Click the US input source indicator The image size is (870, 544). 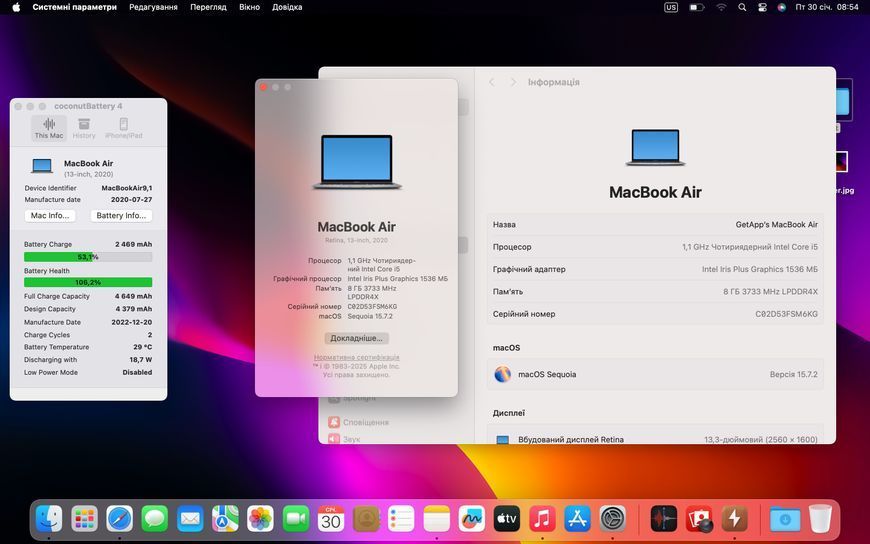[x=671, y=7]
